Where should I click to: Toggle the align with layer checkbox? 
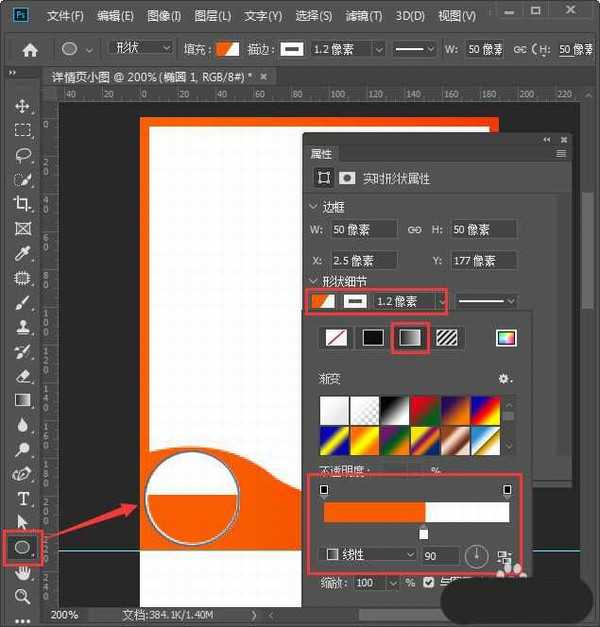point(428,583)
